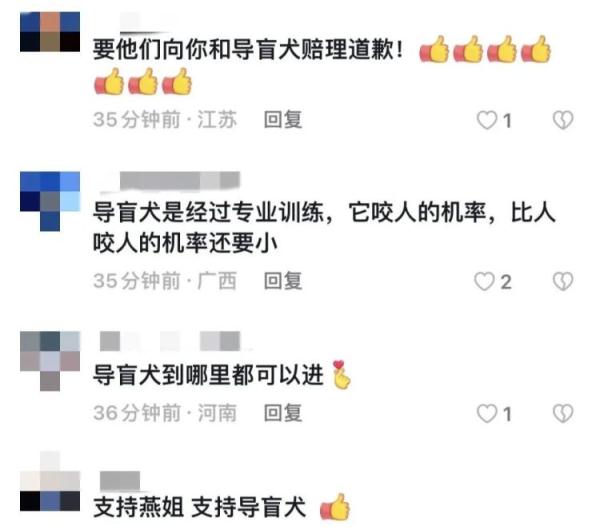The image size is (600, 530).
Task: Open avatar of the first commenter
Action: pyautogui.click(x=50, y=32)
